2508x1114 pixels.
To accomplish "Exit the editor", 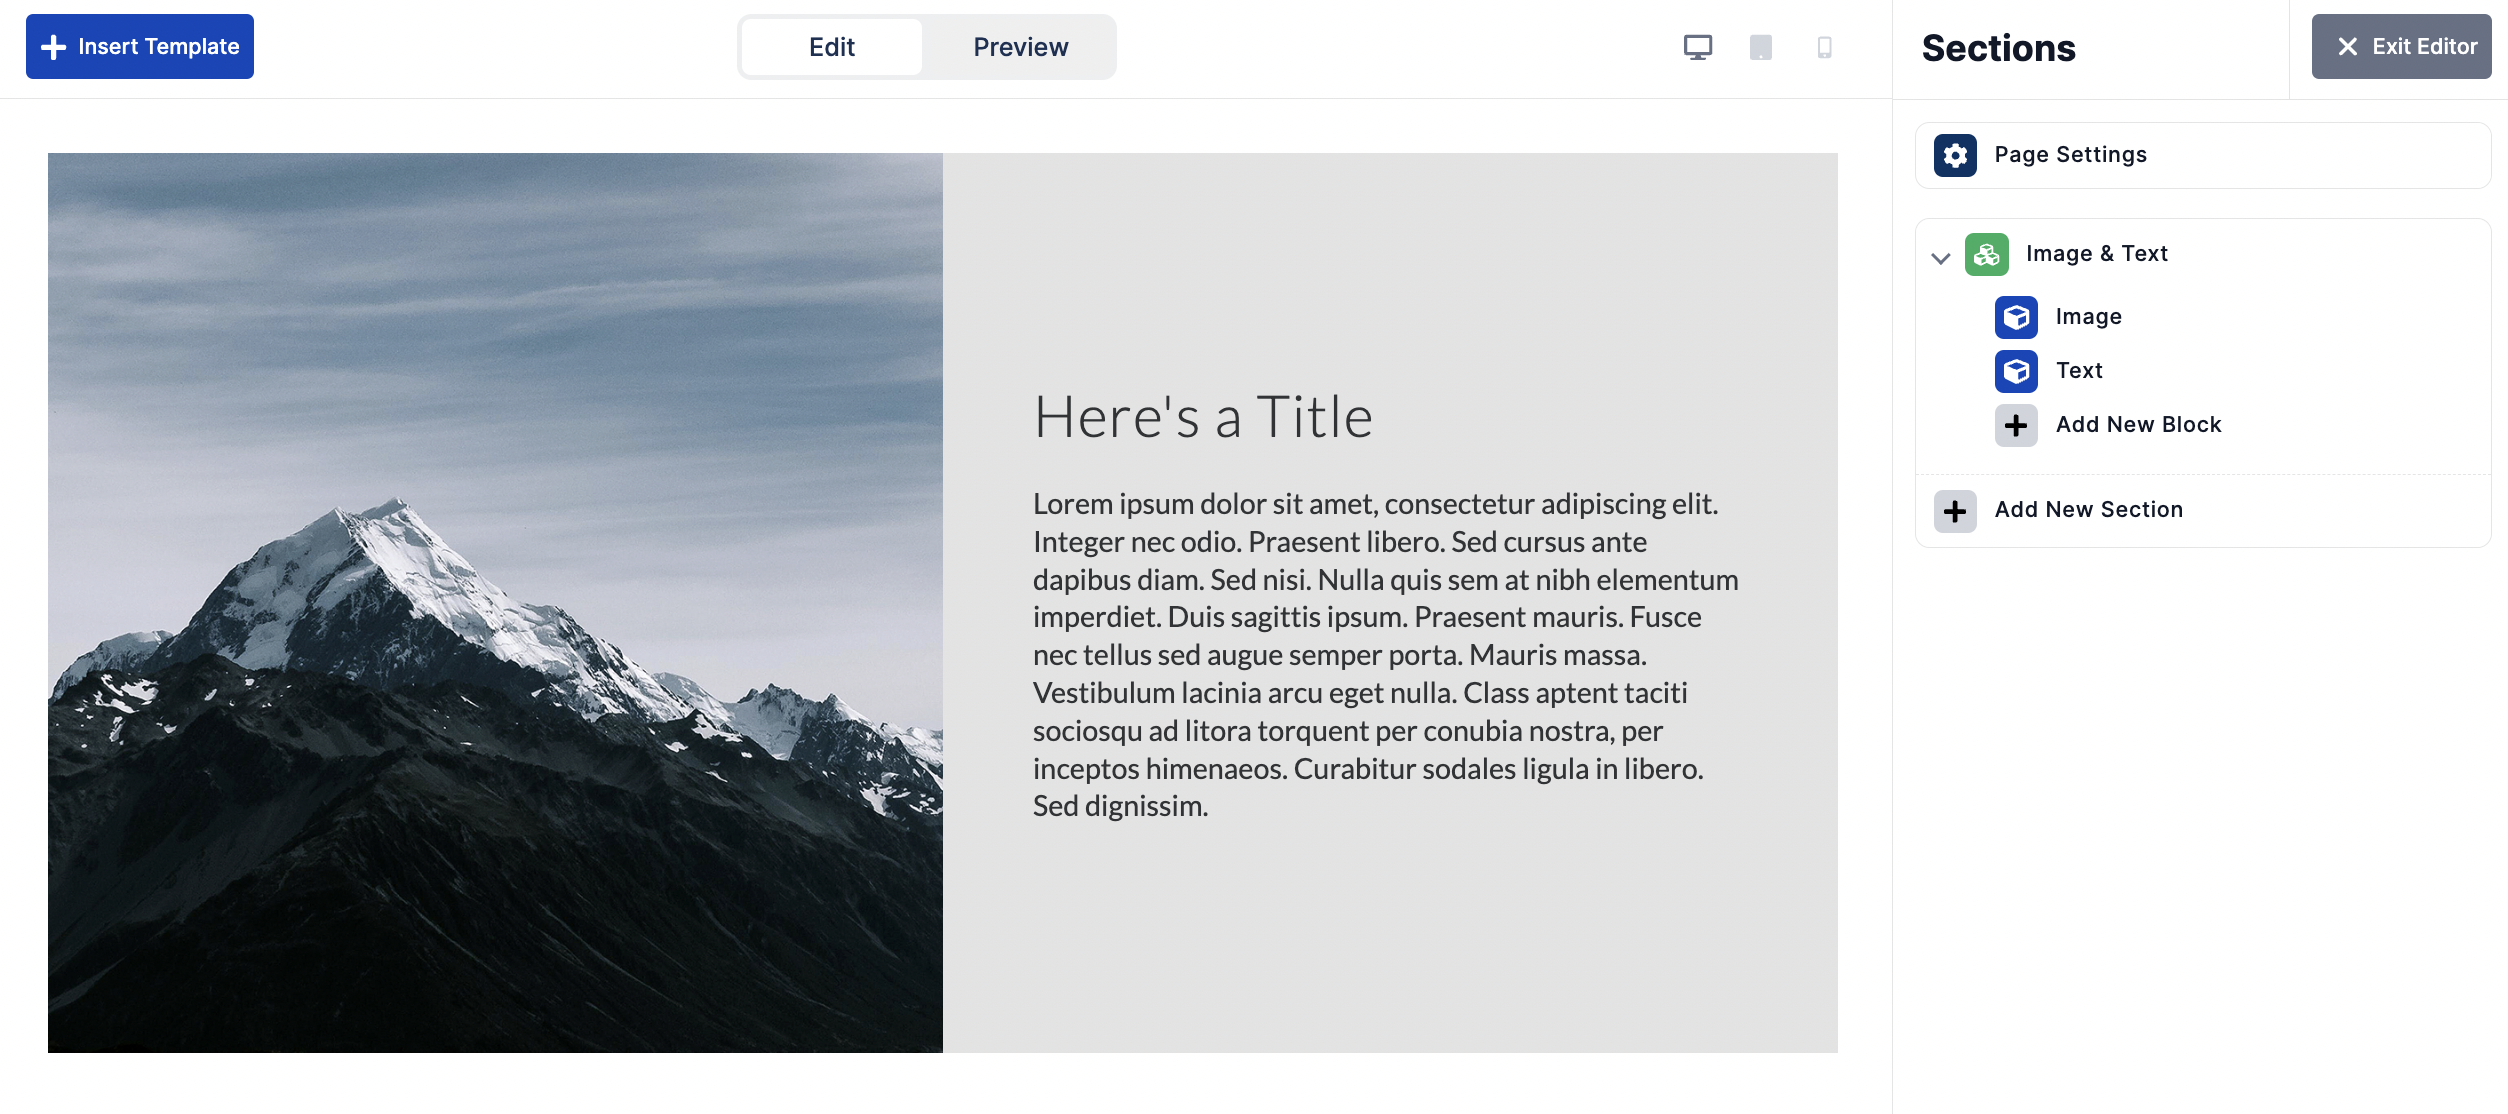I will (x=2401, y=47).
